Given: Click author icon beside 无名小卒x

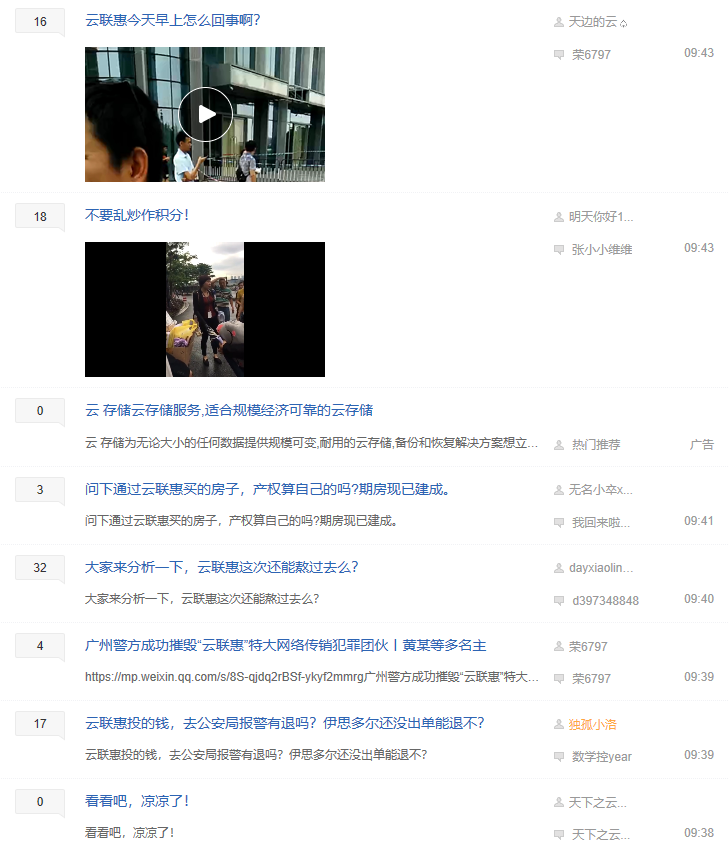Looking at the screenshot, I should tap(559, 490).
